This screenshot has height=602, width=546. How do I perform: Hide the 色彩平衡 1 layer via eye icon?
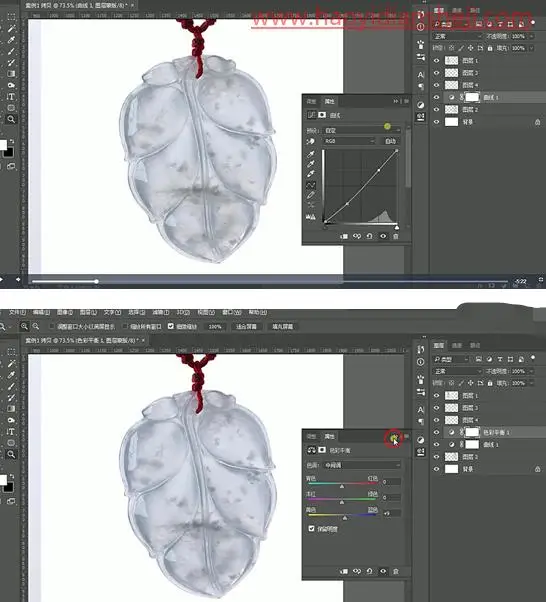click(x=437, y=432)
